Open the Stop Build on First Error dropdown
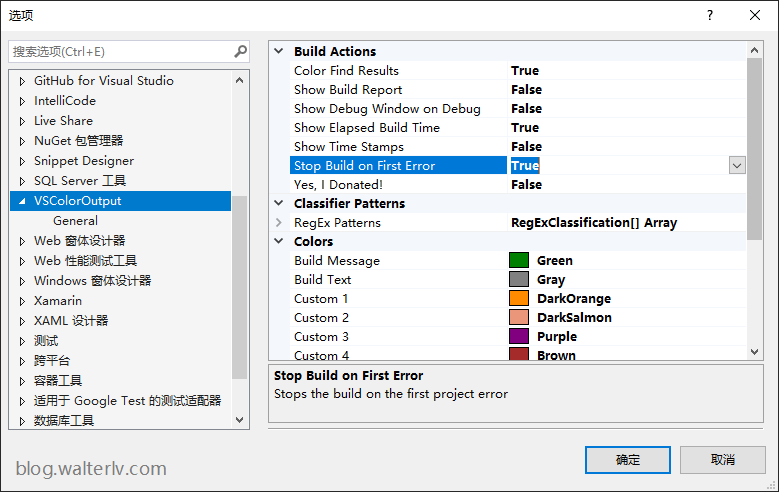This screenshot has height=492, width=779. (x=737, y=166)
